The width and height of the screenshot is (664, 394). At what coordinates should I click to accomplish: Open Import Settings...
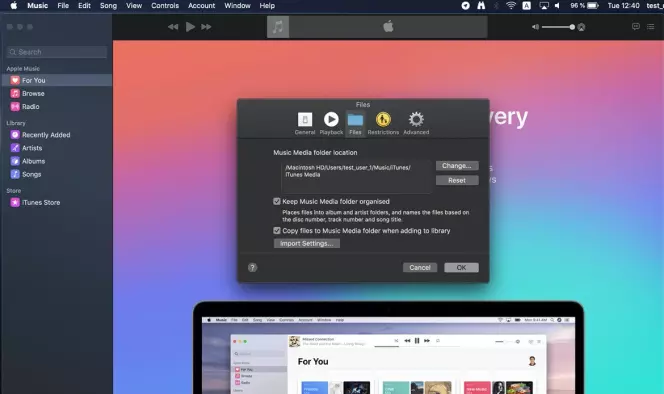pos(307,244)
